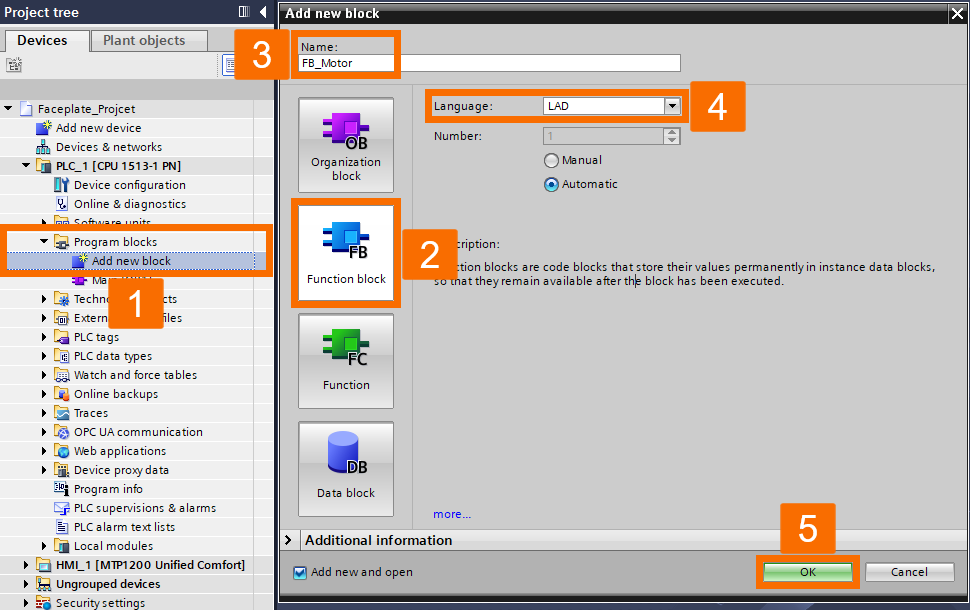Click the more... link
Screen dimensions: 970x610
point(451,513)
